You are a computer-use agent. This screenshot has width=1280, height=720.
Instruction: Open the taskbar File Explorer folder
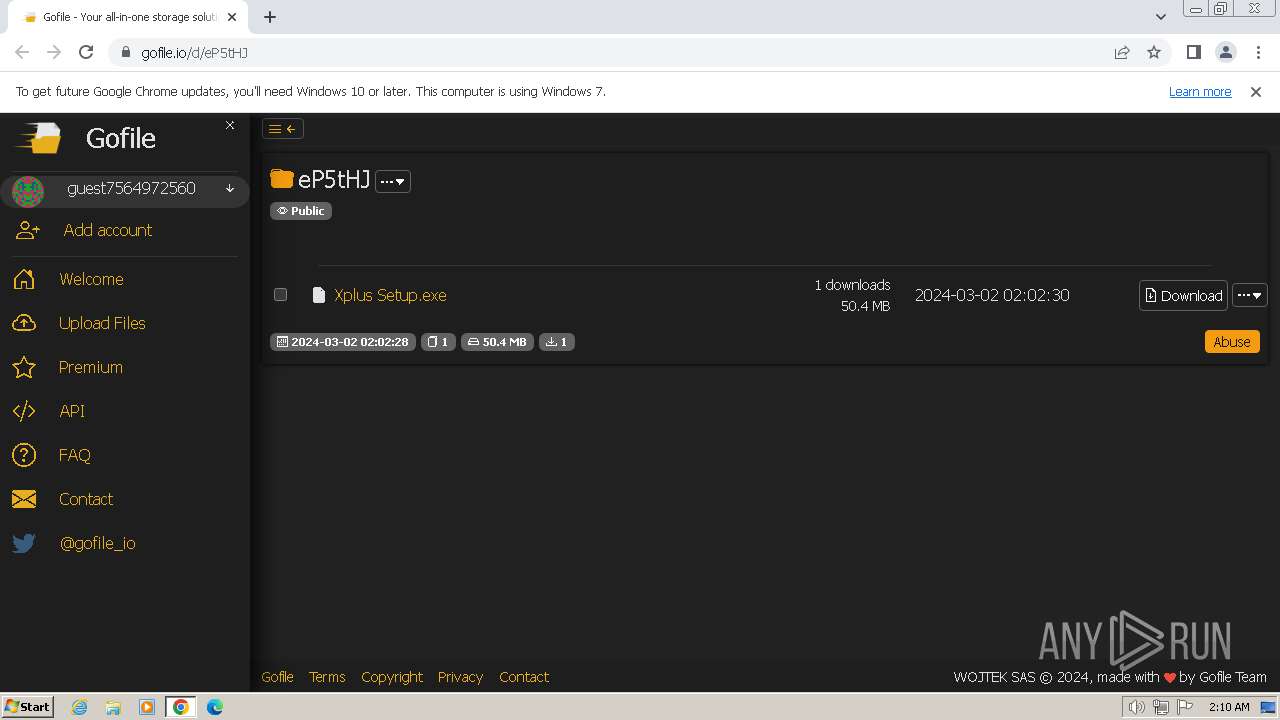point(113,707)
